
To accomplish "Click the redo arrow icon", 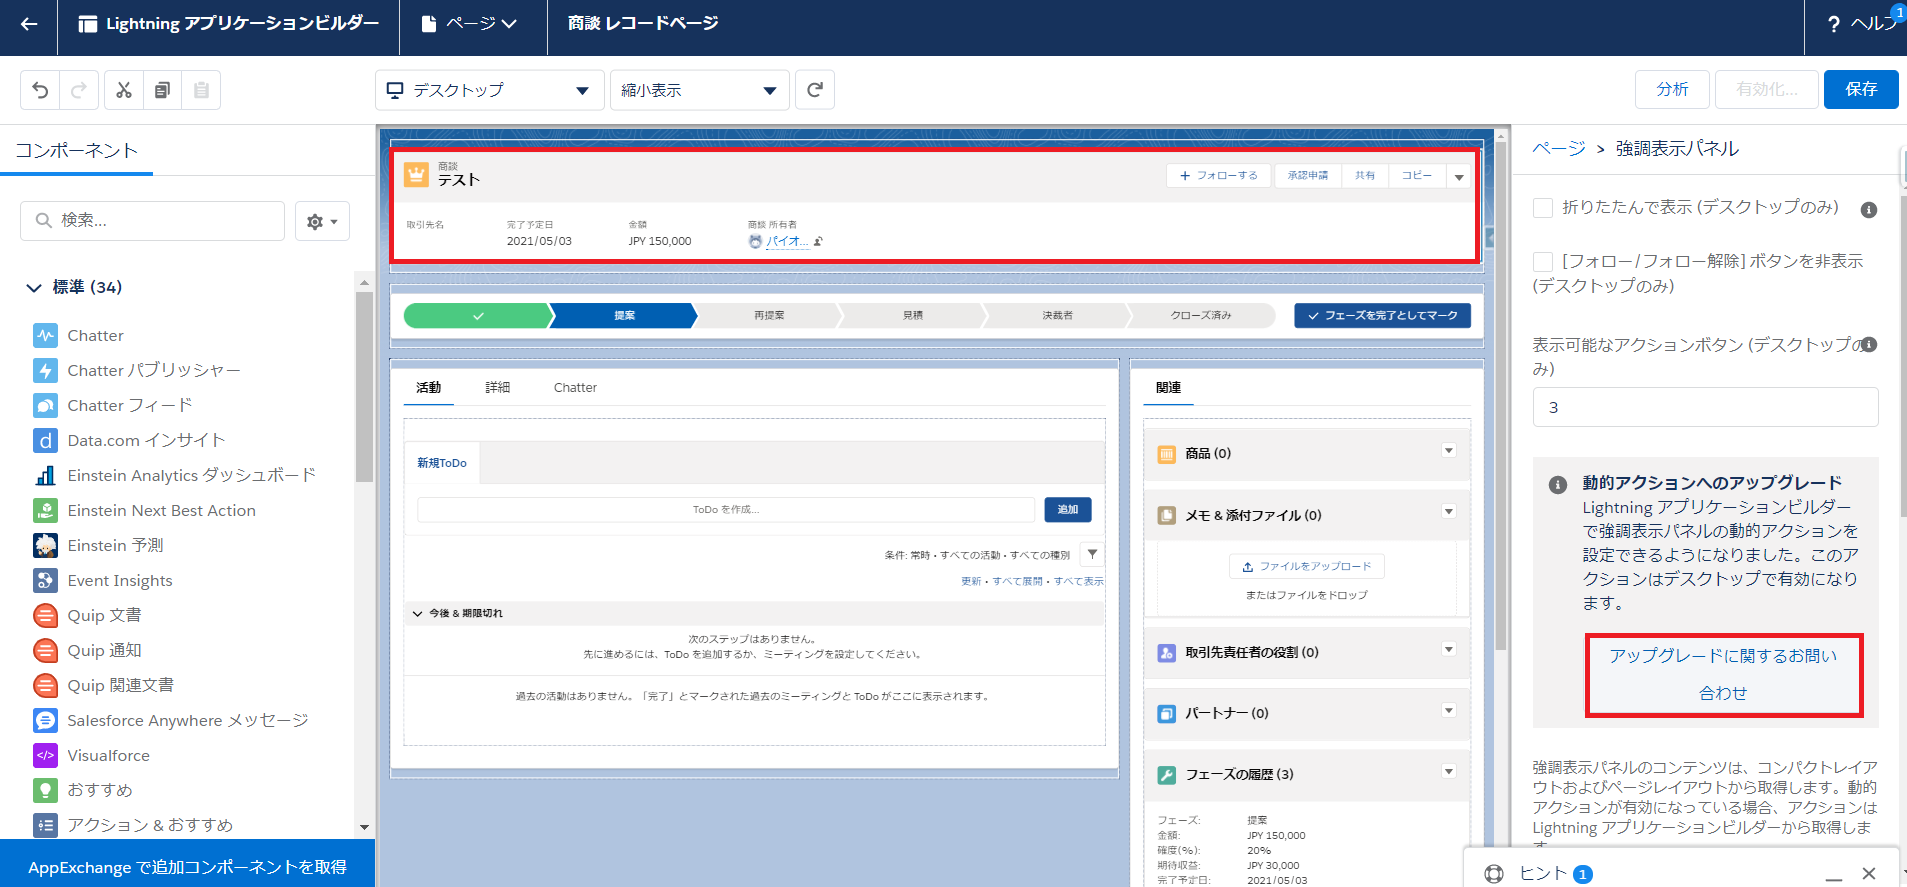I will pyautogui.click(x=79, y=90).
